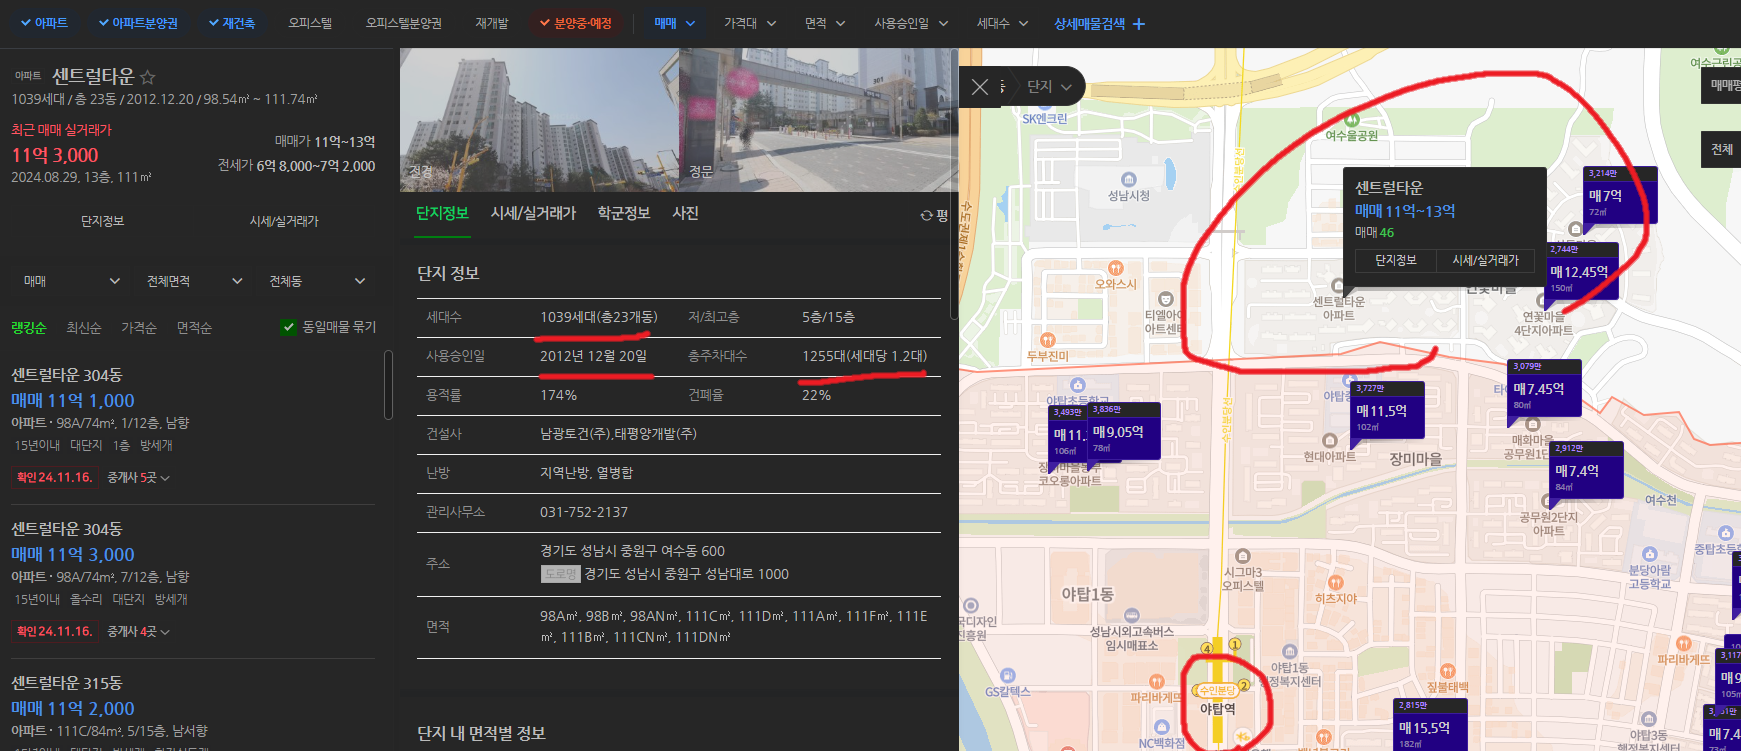Toggle the 평 unit conversion icon
1741x751 pixels.
tap(934, 215)
